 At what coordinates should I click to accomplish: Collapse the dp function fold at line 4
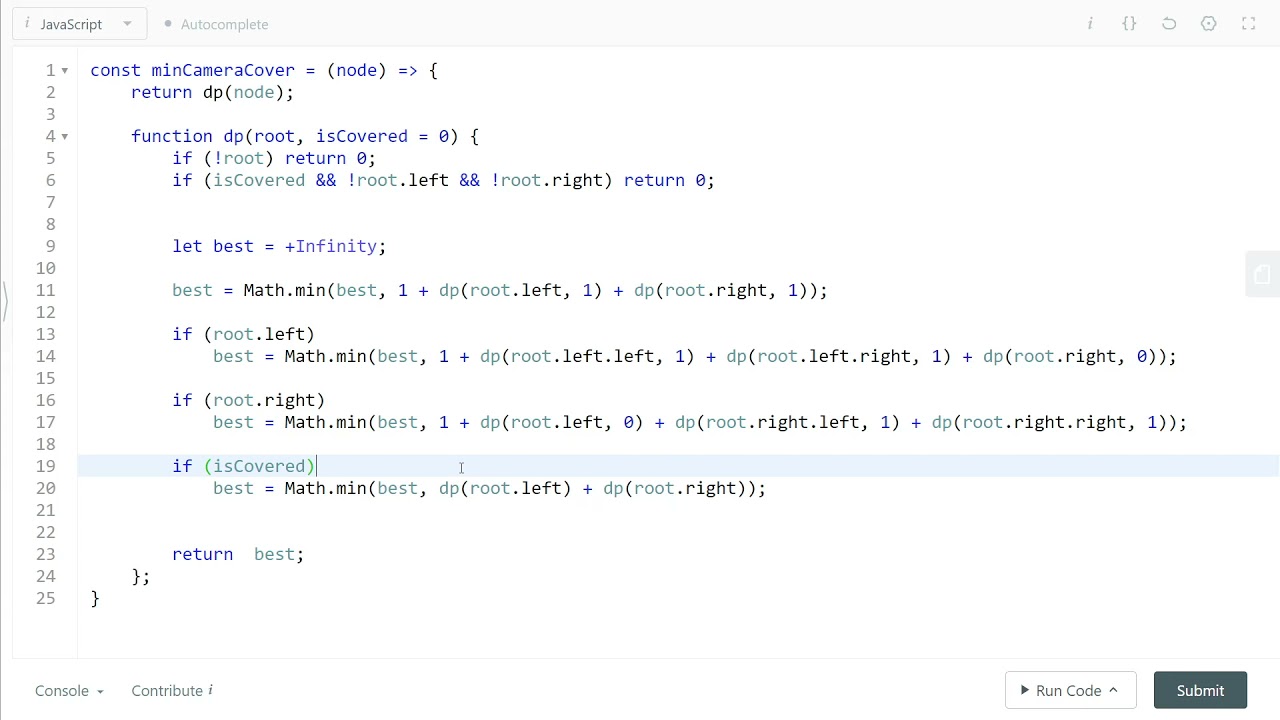coord(65,136)
